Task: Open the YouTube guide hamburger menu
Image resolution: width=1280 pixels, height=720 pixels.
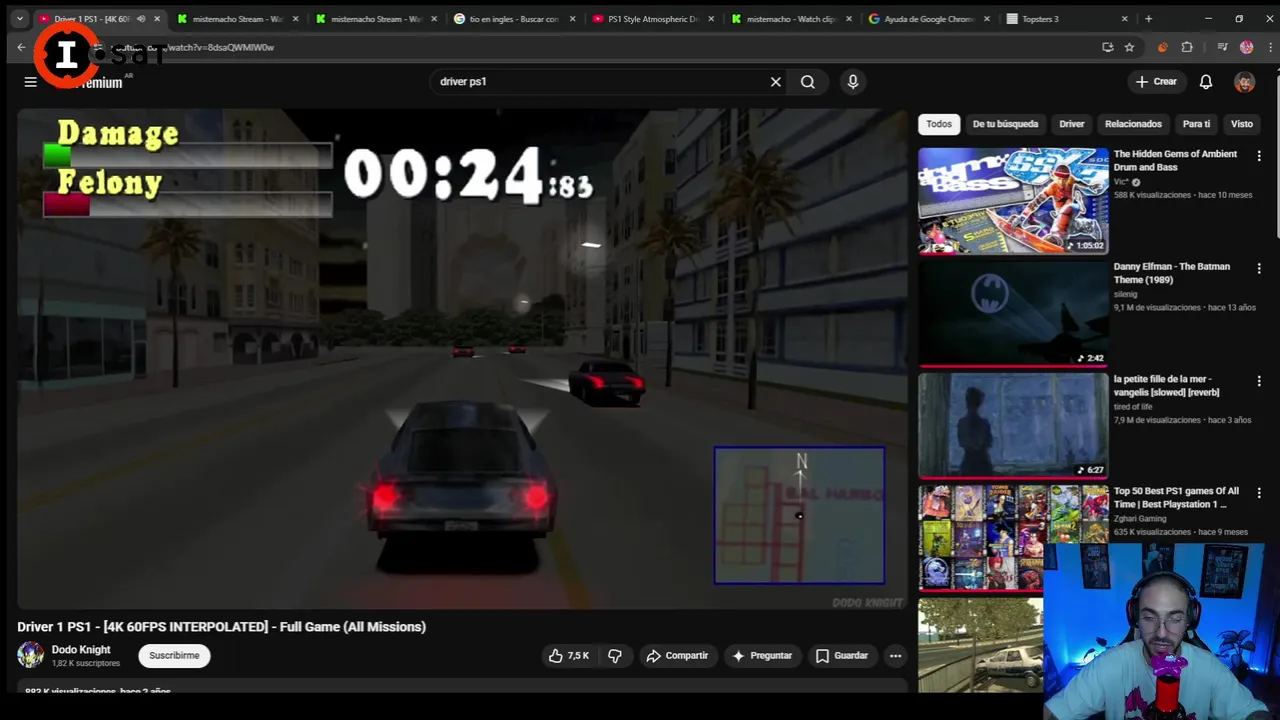Action: pos(30,82)
